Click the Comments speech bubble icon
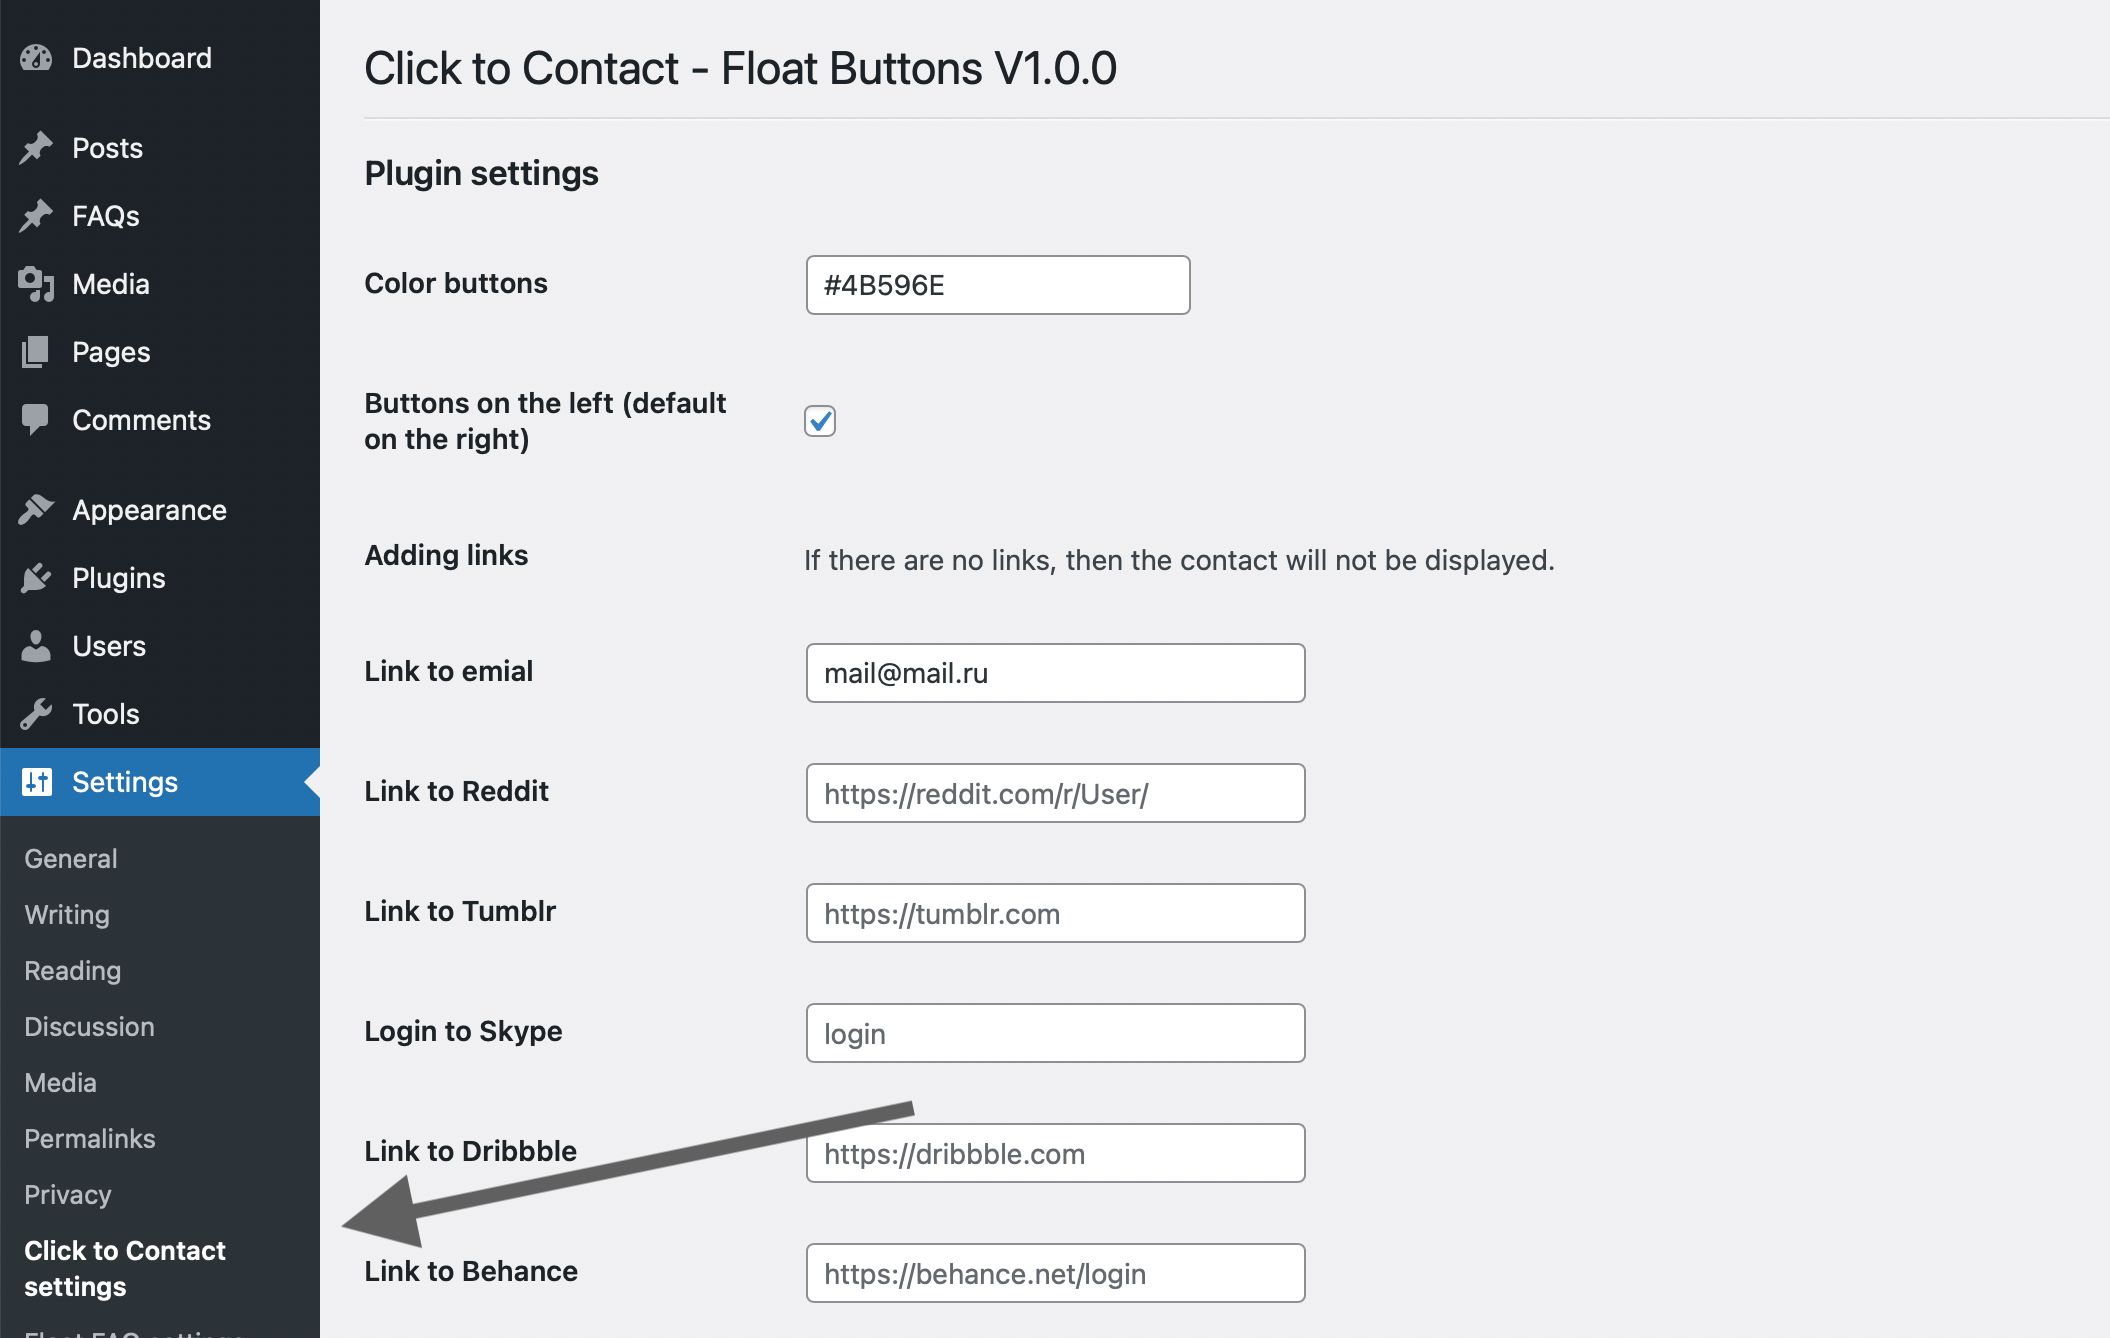Viewport: 2110px width, 1338px height. point(36,419)
